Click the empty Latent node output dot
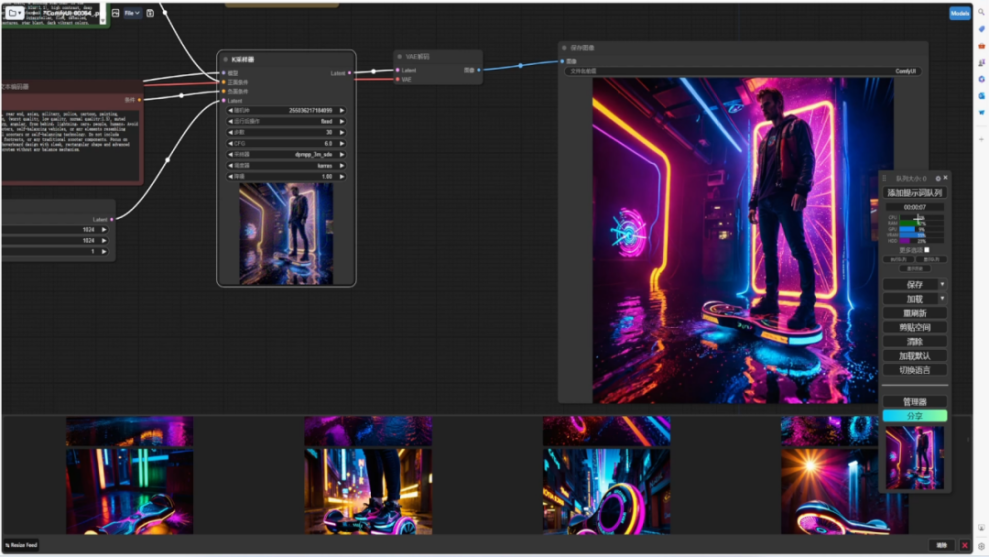 pos(112,220)
